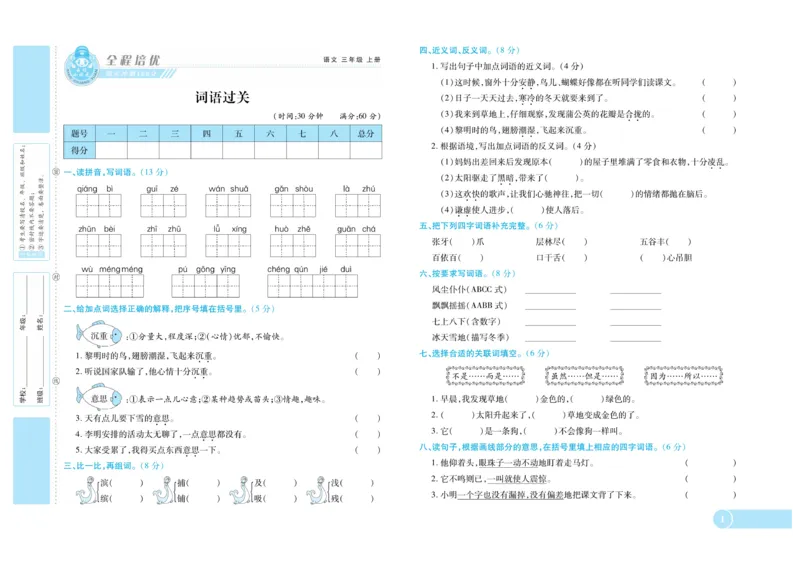Image resolution: width=800 pixels, height=566 pixels.
Task: Click the writing grid under huò zhě
Action: coord(293,245)
